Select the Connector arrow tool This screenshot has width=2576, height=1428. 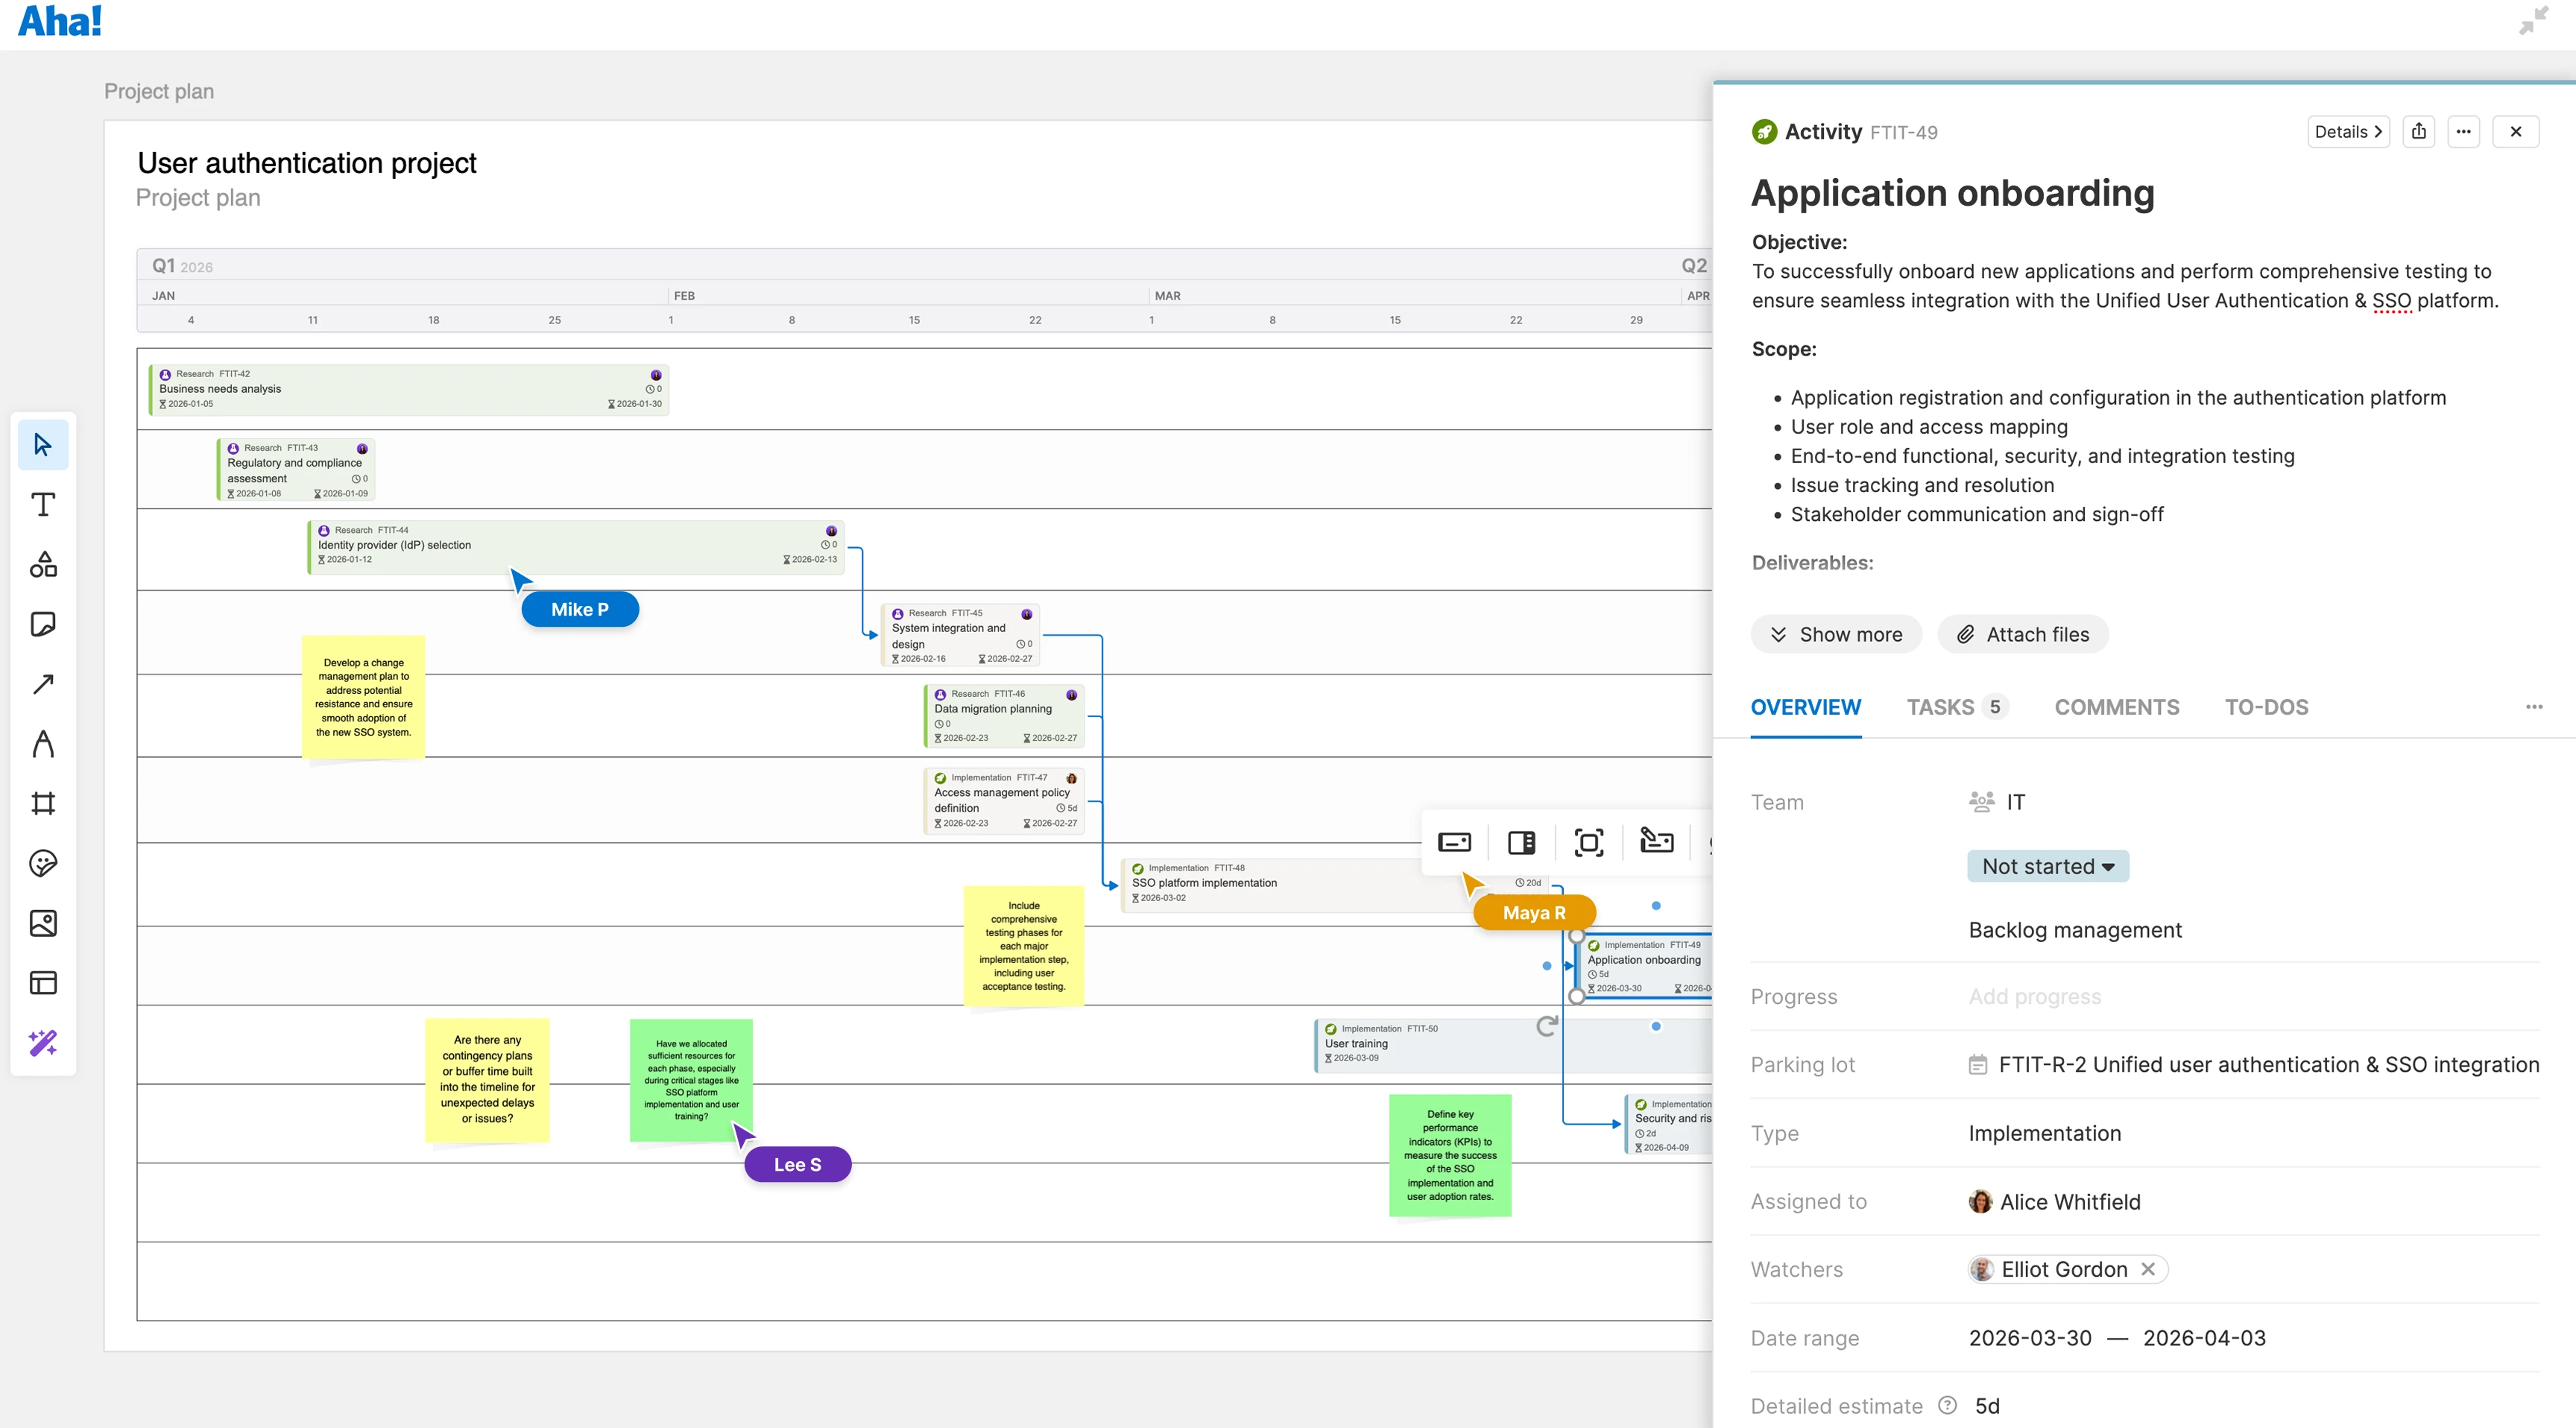(x=43, y=684)
